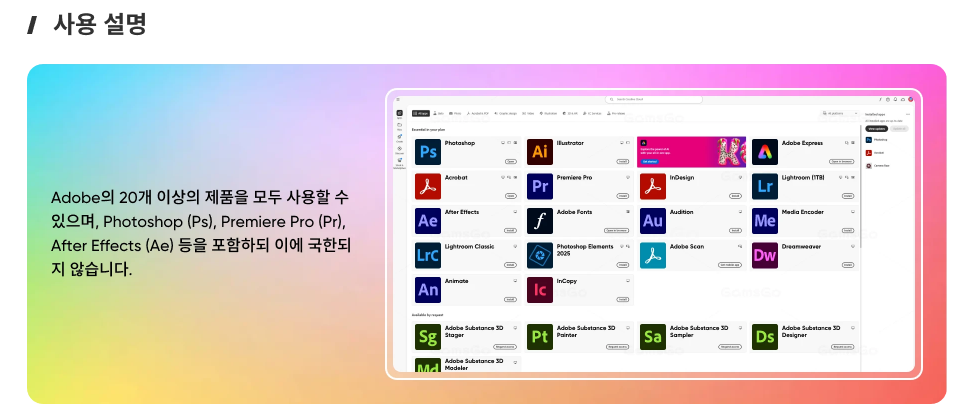Click the Animate An icon
960x417 pixels.
click(x=428, y=290)
